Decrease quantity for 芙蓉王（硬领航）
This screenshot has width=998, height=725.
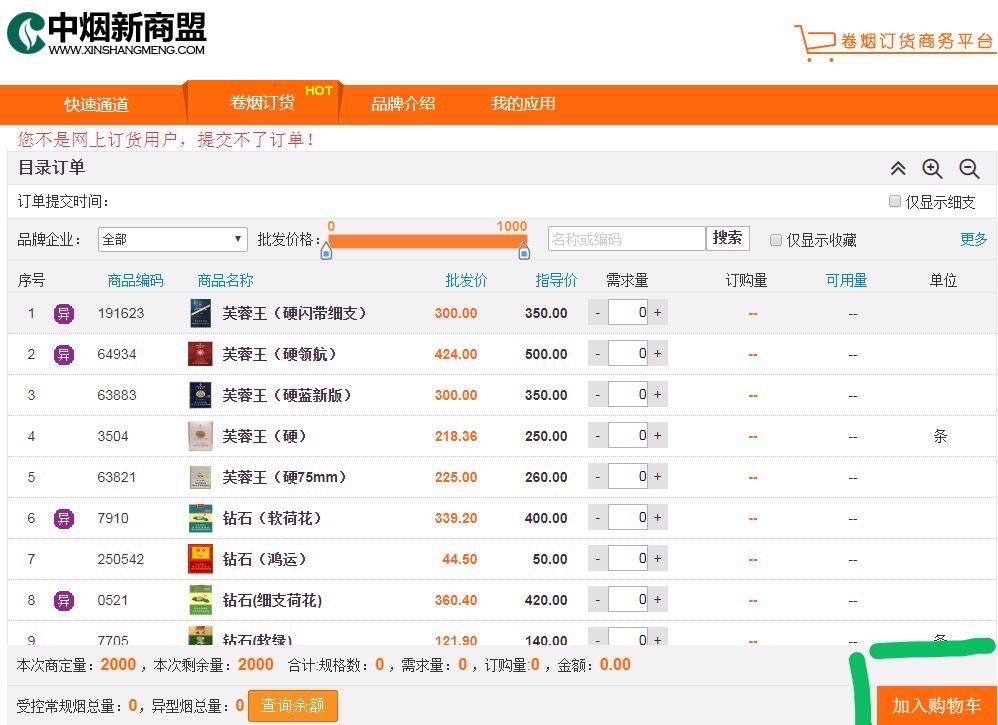[x=598, y=353]
